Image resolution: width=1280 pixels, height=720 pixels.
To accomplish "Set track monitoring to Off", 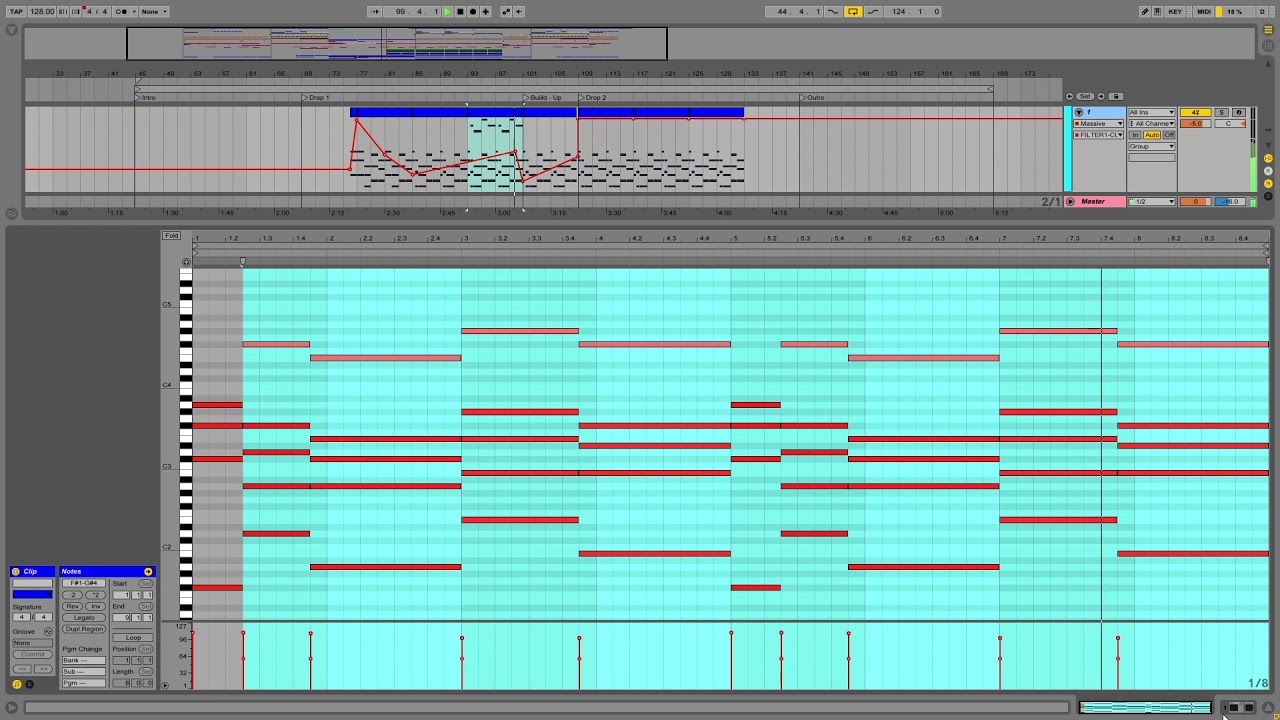I will [x=1169, y=135].
